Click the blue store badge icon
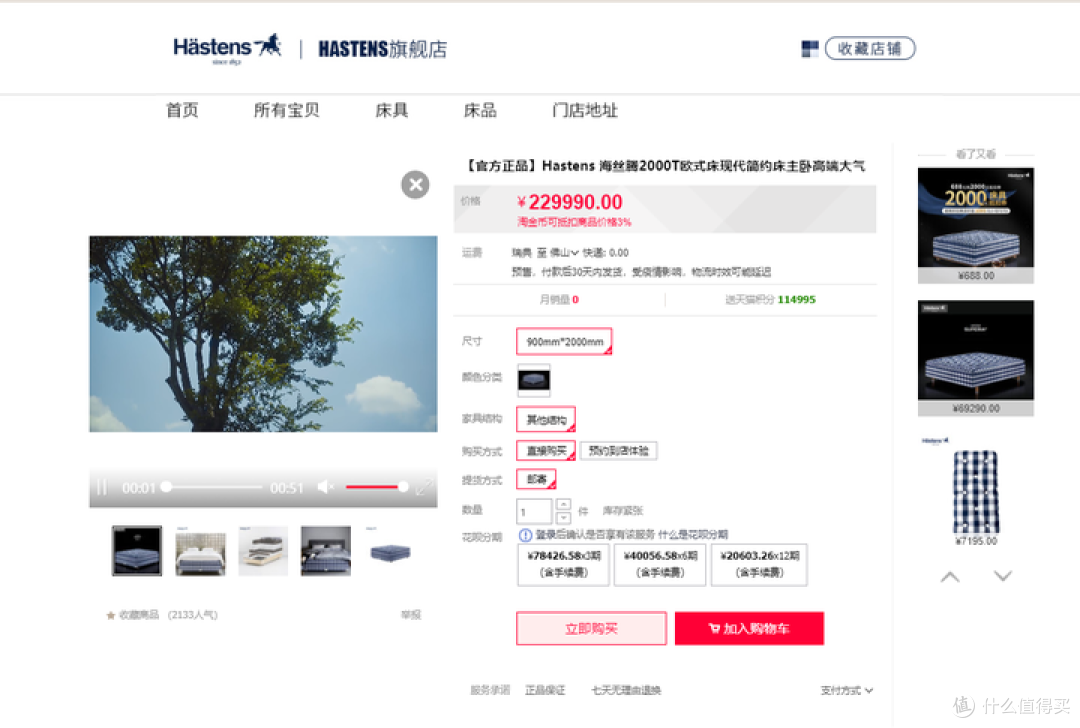This screenshot has height=728, width=1080. coord(810,49)
